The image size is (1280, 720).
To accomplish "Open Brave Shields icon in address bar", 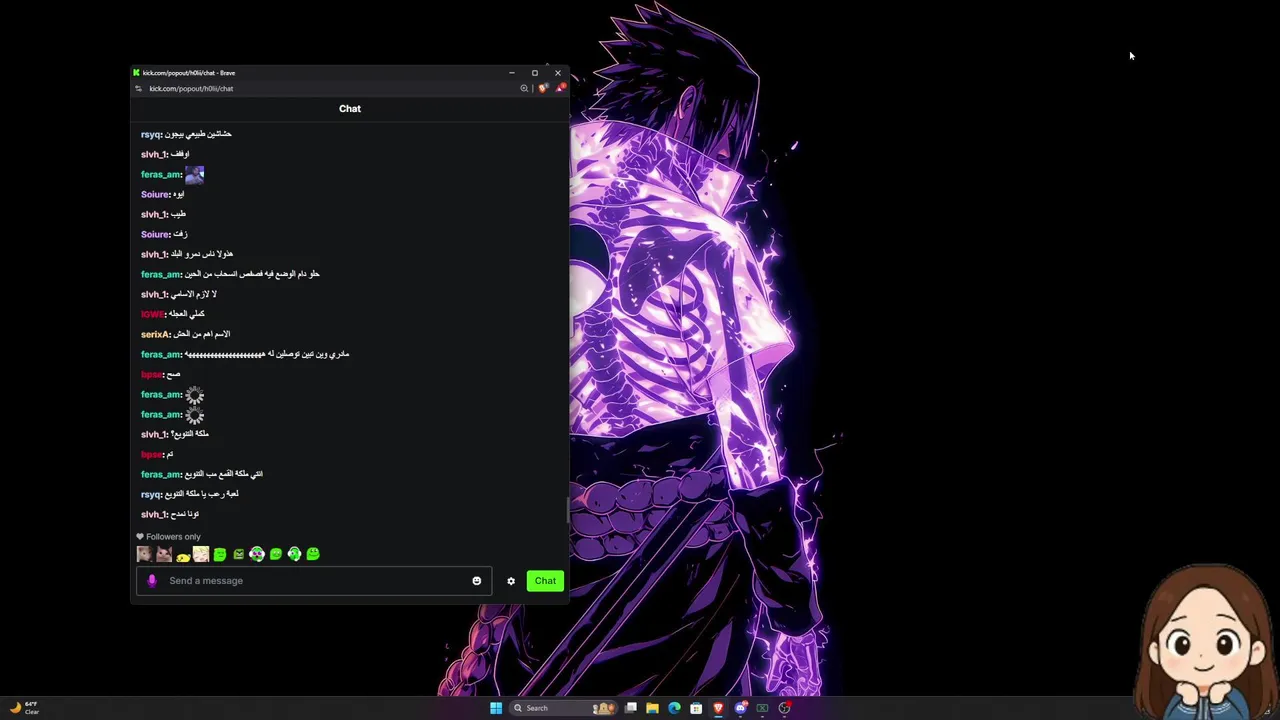I will 543,88.
